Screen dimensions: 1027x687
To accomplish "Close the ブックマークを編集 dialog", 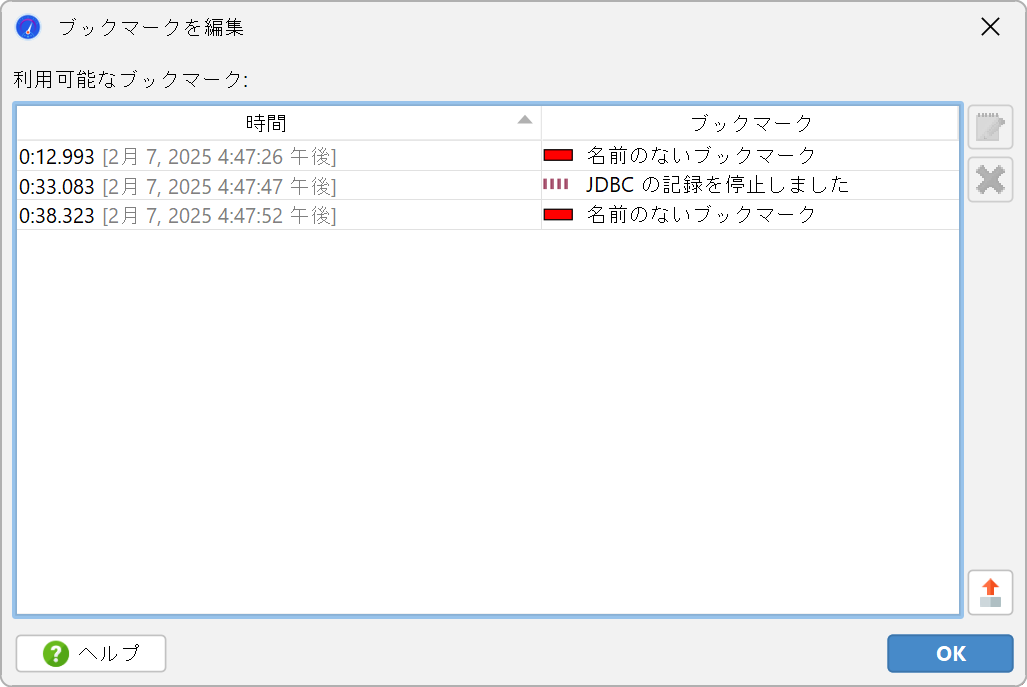I will pyautogui.click(x=990, y=27).
